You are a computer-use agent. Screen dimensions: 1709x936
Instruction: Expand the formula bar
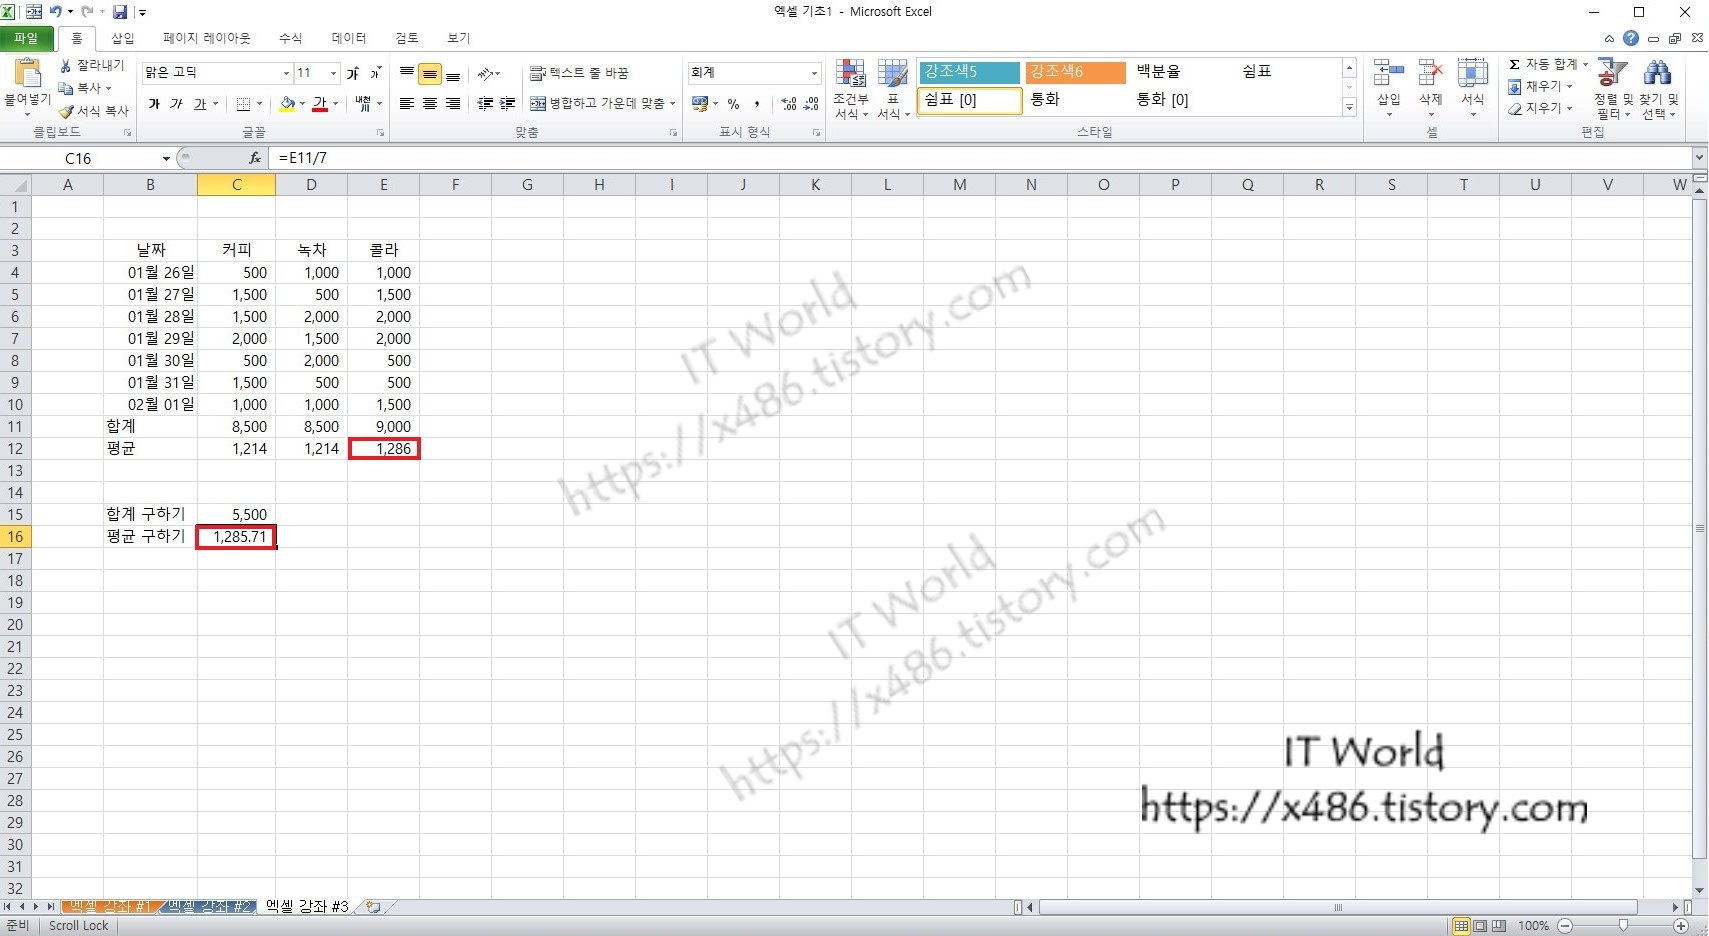pyautogui.click(x=1699, y=158)
